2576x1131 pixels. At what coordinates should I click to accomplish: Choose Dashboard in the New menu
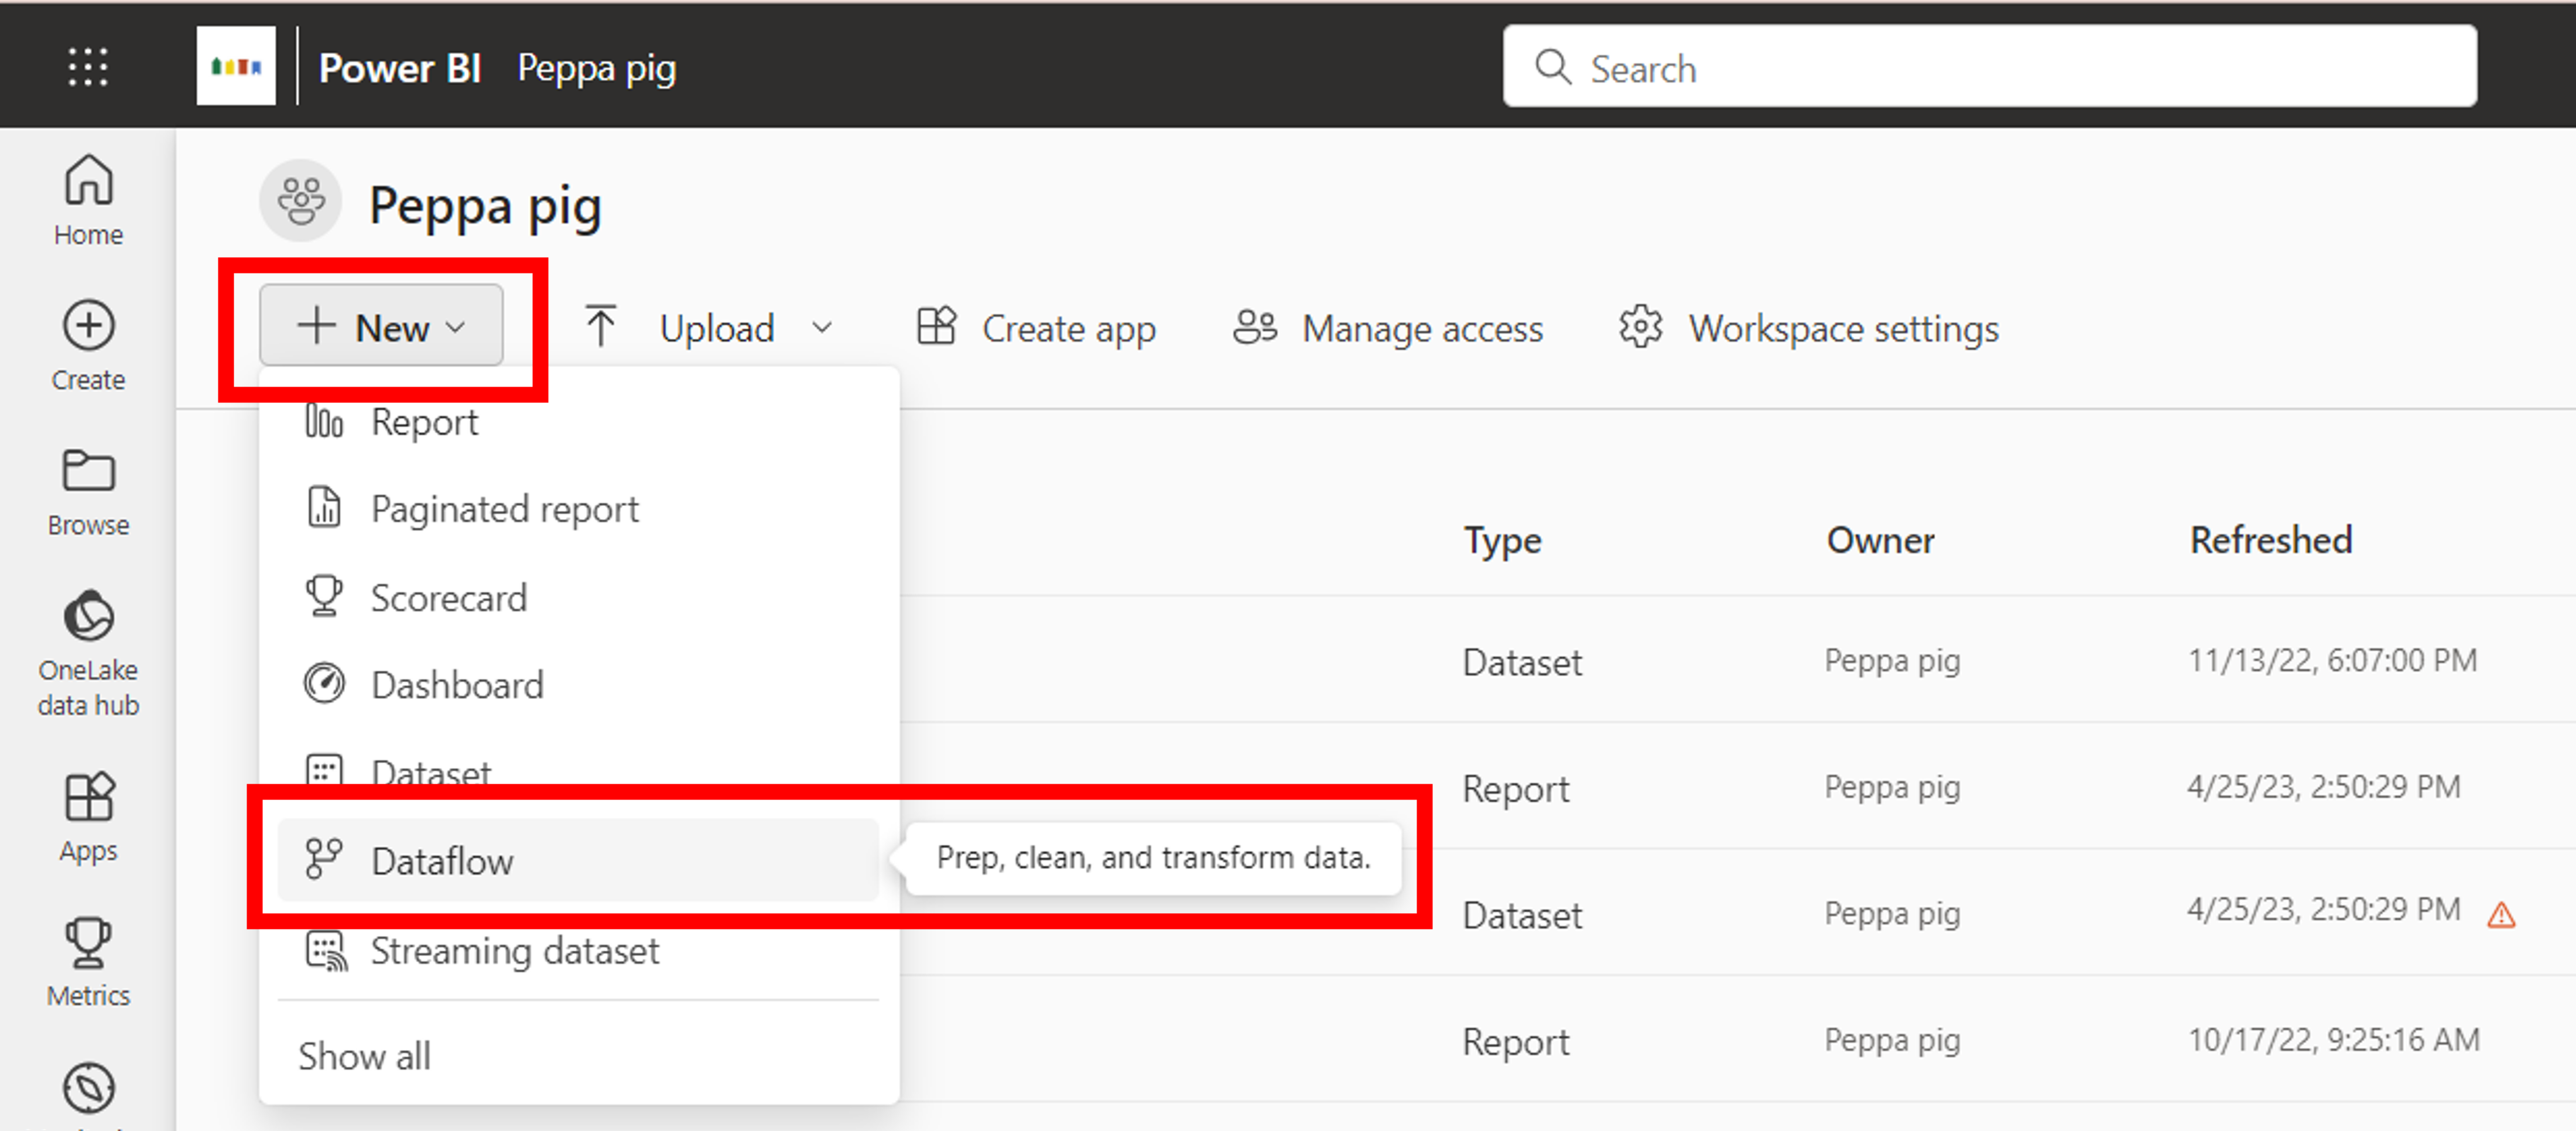pyautogui.click(x=578, y=685)
